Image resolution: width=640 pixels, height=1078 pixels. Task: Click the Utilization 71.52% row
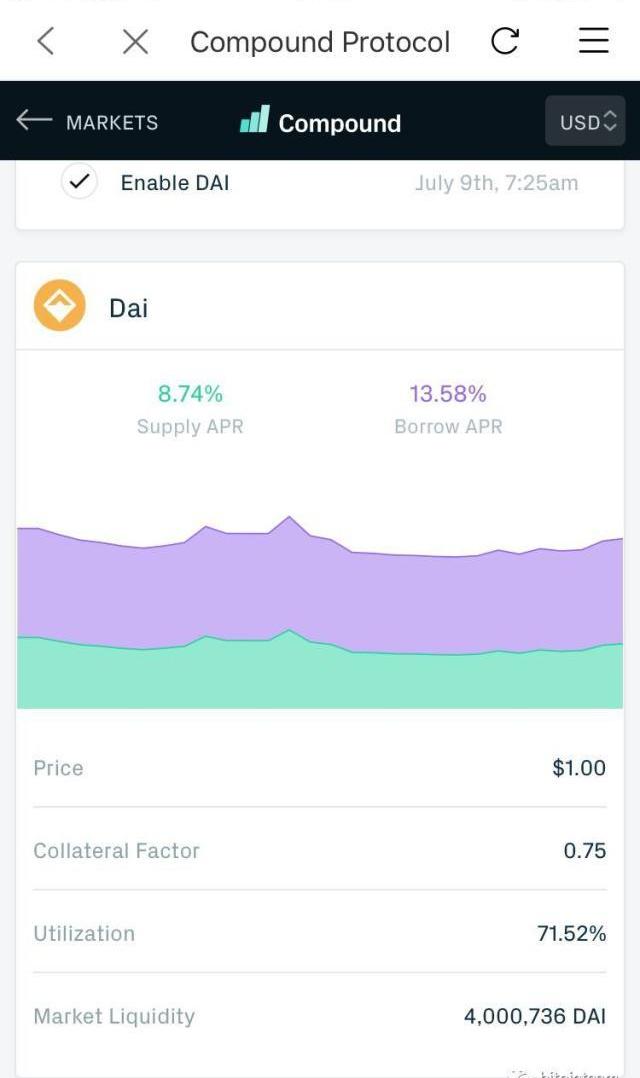(x=320, y=934)
